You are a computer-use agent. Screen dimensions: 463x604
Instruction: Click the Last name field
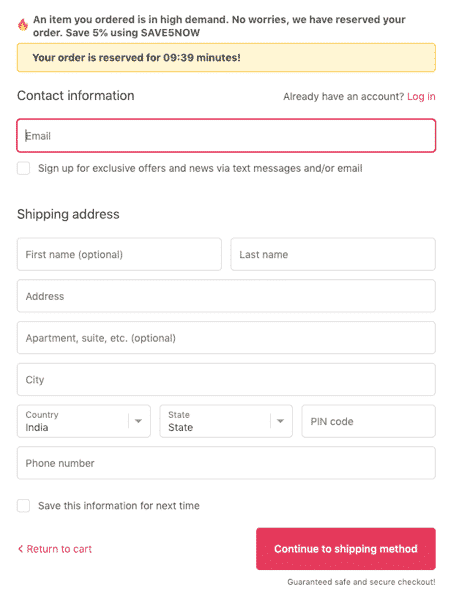click(333, 254)
